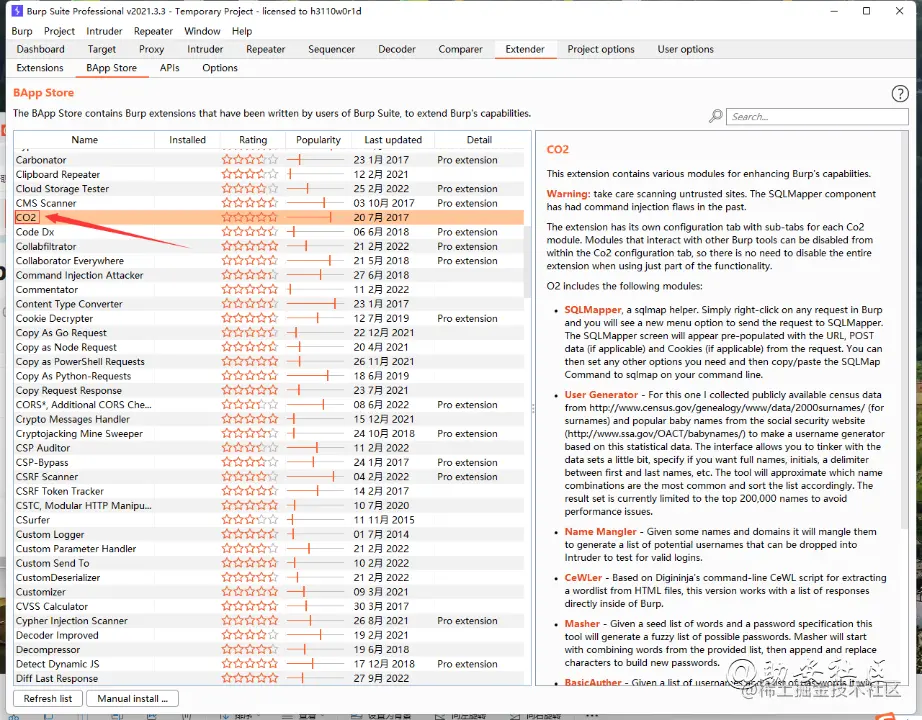The height and width of the screenshot is (720, 922).
Task: Open the Burp menu
Action: click(22, 31)
